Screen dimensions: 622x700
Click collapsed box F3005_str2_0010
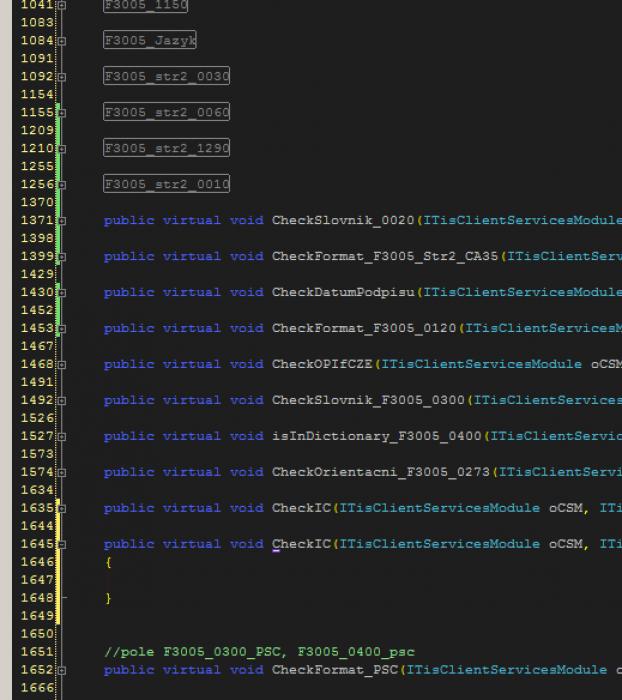(167, 183)
